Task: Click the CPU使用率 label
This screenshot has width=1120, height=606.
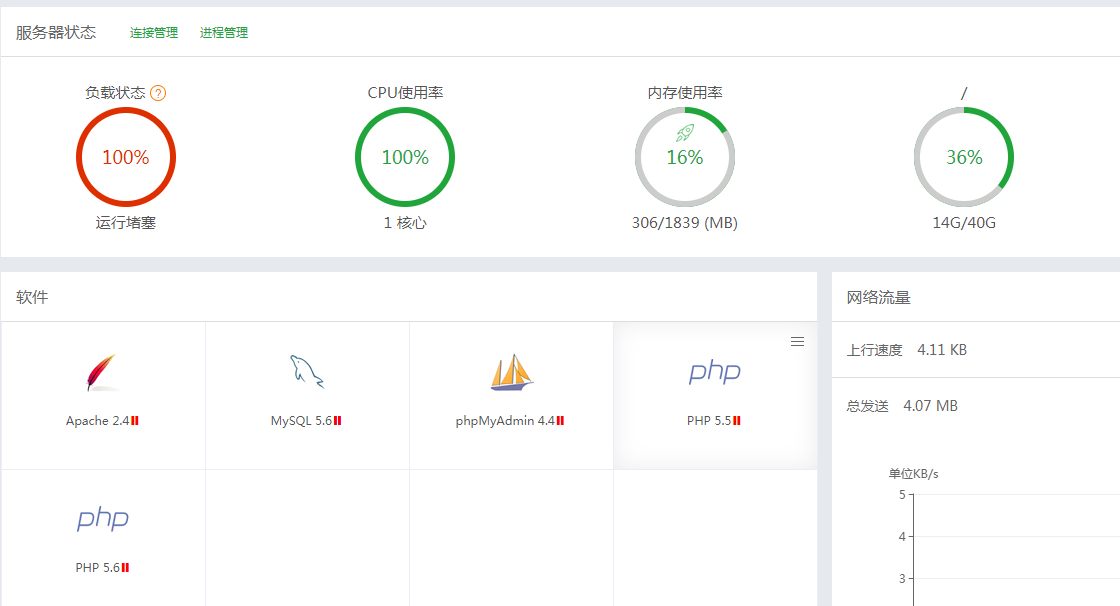Action: coord(405,93)
